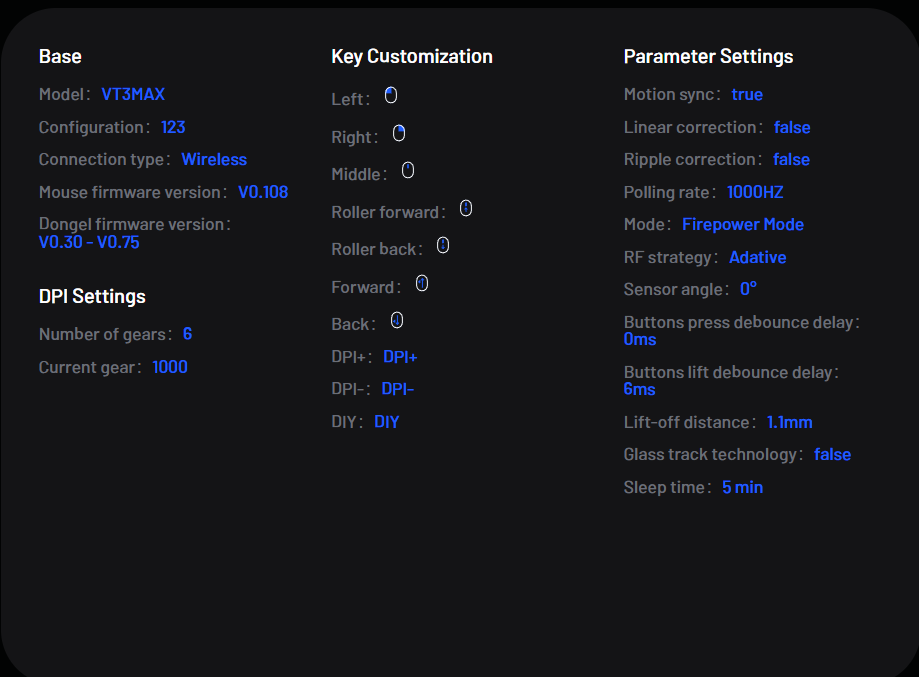Click the DPI+ key assignment
Image resolution: width=919 pixels, height=677 pixels.
coord(400,357)
